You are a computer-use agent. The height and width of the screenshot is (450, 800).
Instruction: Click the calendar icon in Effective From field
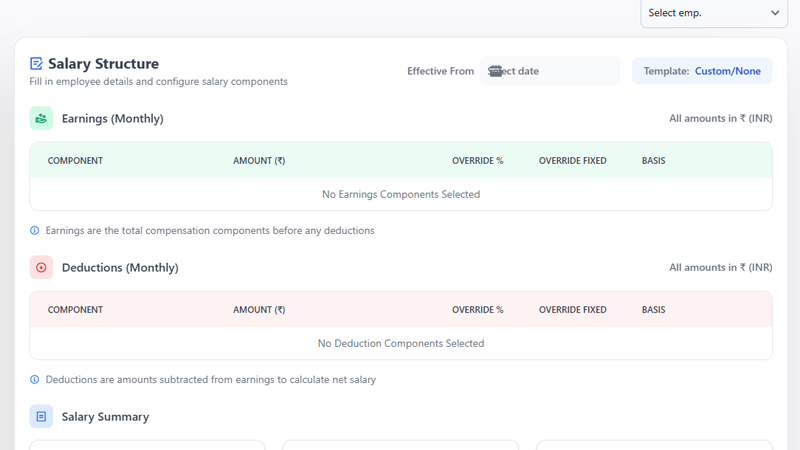494,71
